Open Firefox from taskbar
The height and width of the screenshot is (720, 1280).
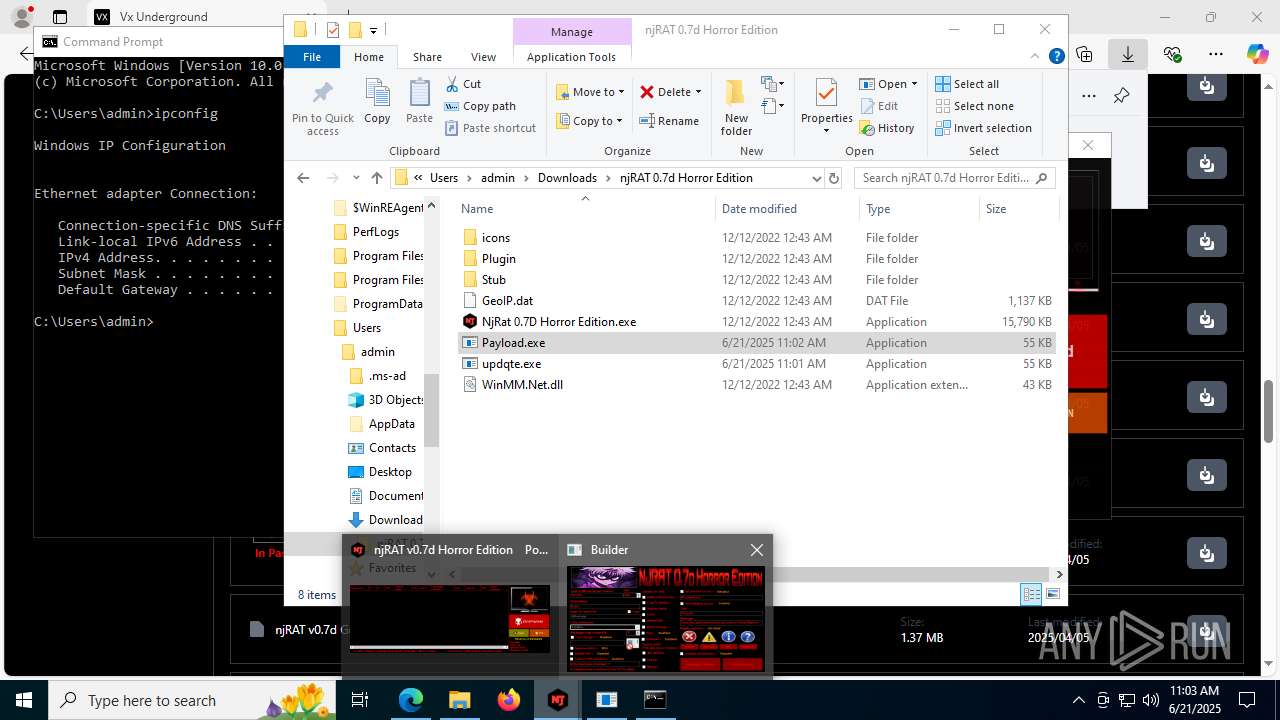coord(509,700)
